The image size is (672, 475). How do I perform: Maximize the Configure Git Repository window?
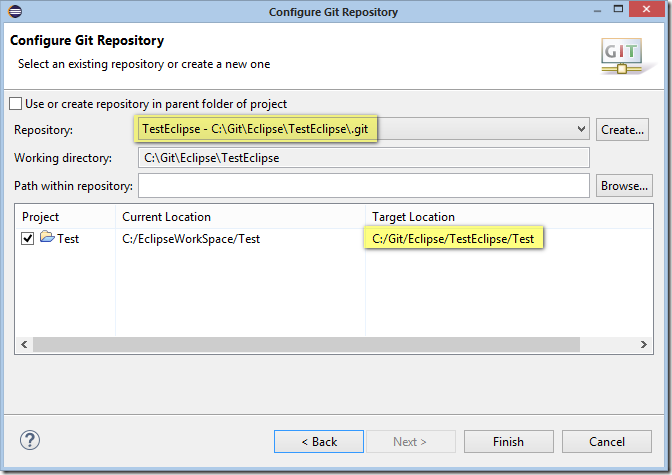click(x=618, y=9)
